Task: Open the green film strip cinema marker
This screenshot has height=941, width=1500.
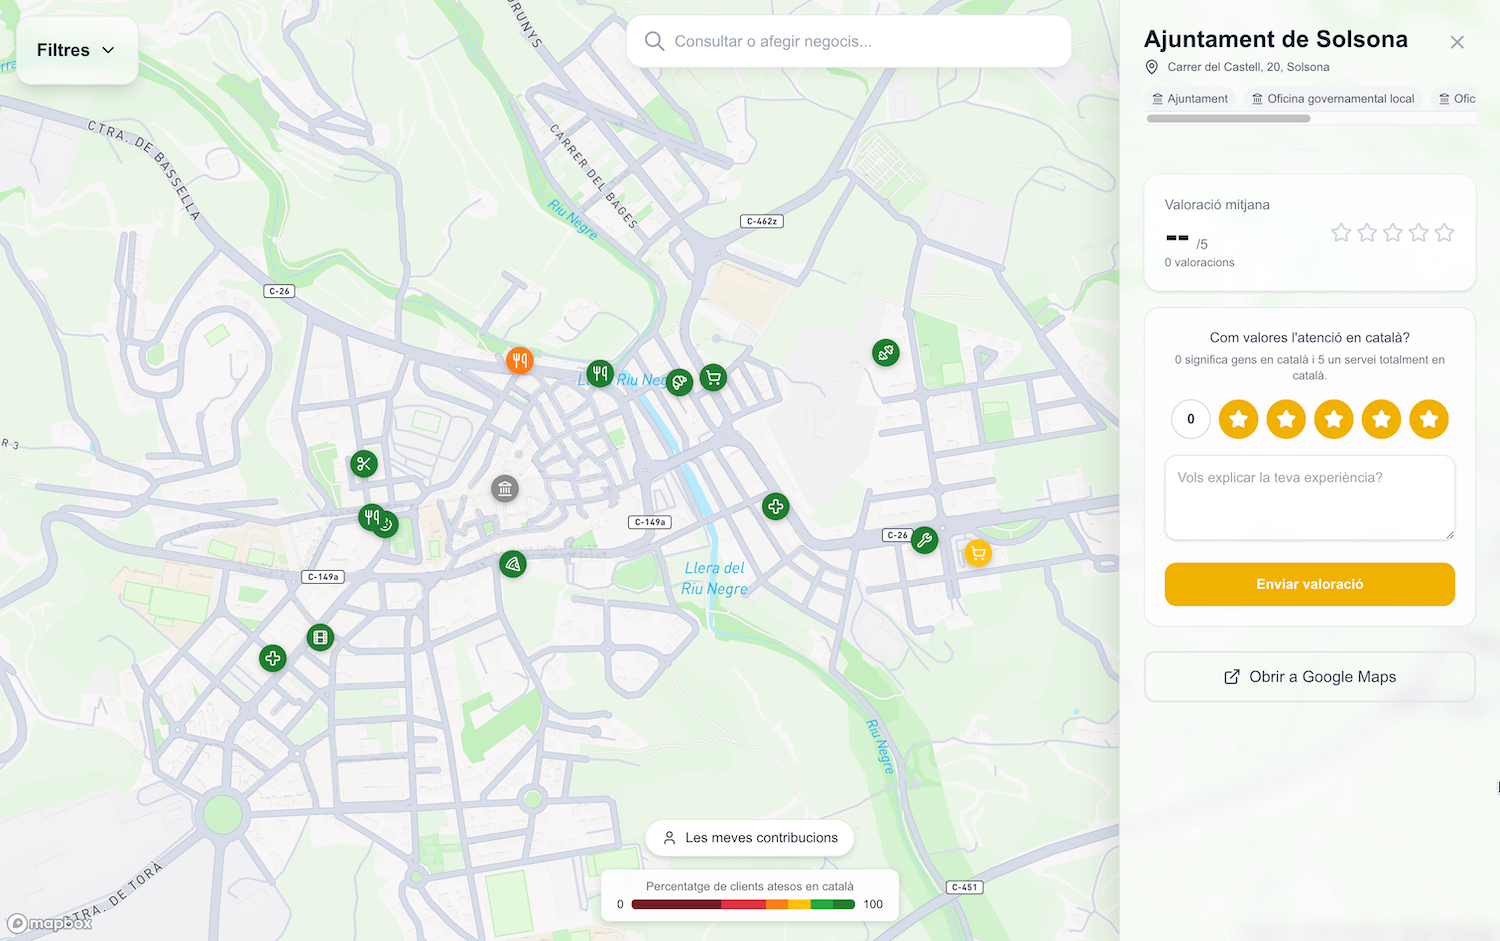Action: [320, 637]
